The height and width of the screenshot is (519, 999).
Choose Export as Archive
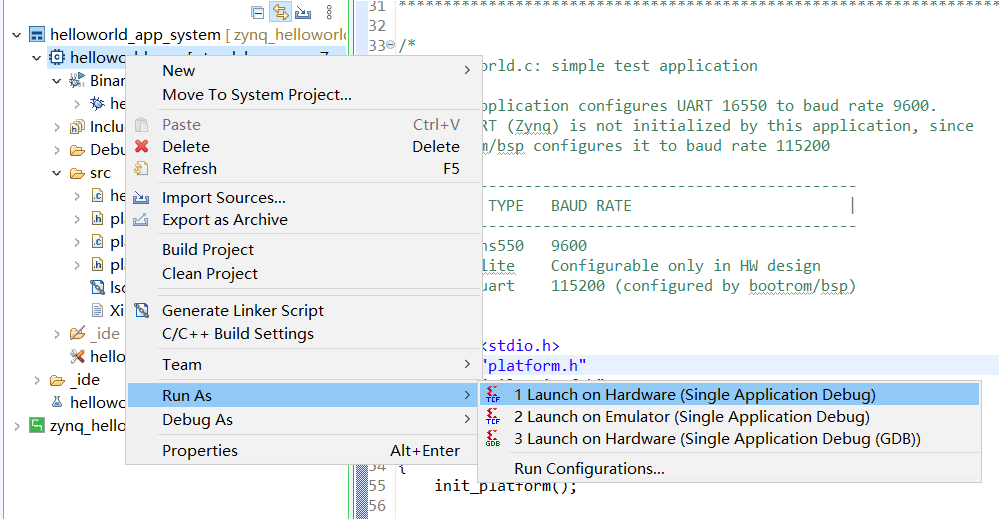pyautogui.click(x=303, y=220)
